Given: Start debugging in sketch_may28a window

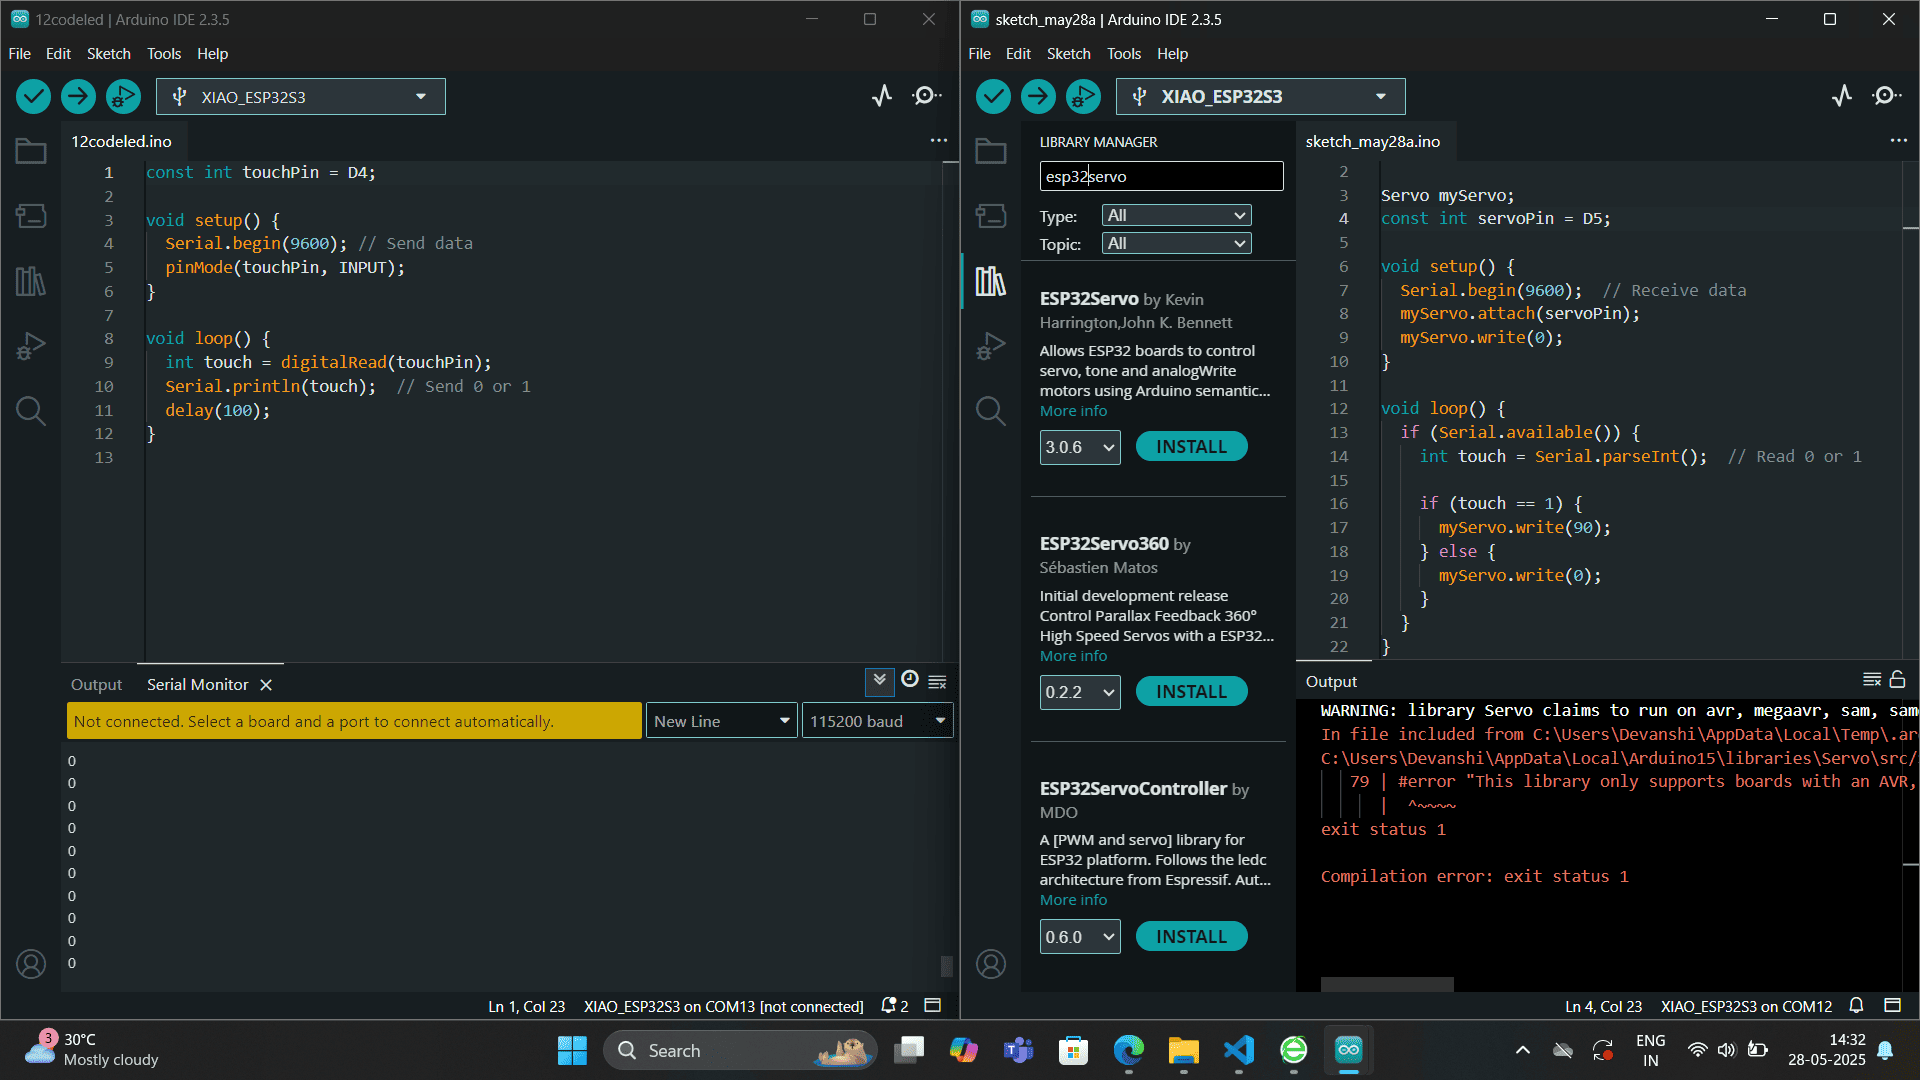Looking at the screenshot, I should point(1083,96).
